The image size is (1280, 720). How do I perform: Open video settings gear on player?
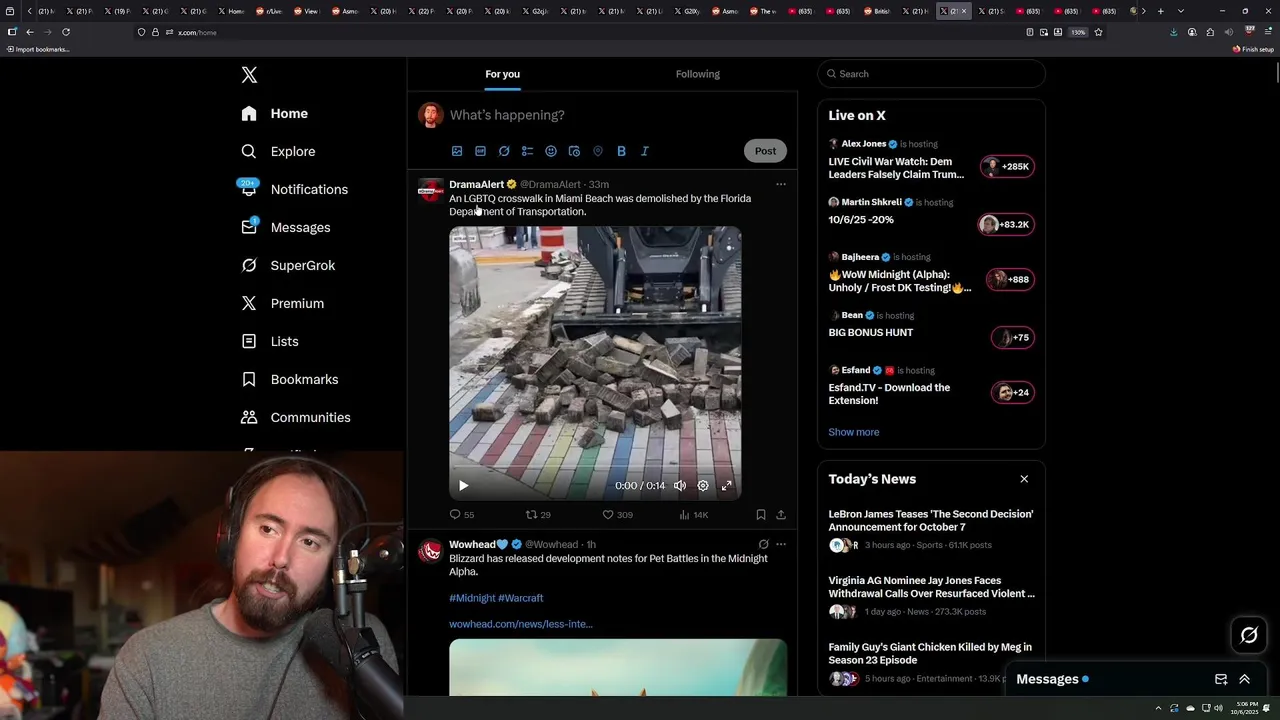pyautogui.click(x=703, y=486)
